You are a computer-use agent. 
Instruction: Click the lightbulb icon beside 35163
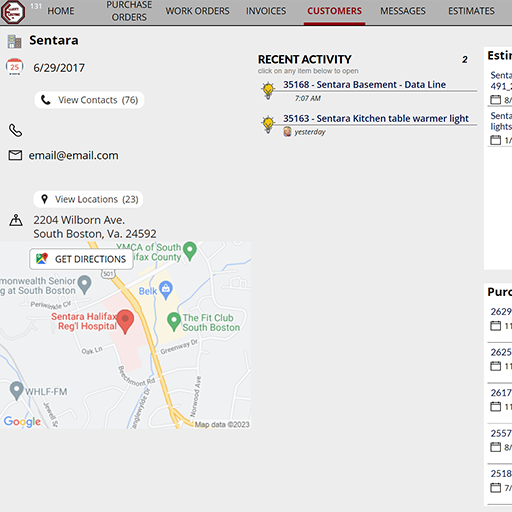pos(268,124)
